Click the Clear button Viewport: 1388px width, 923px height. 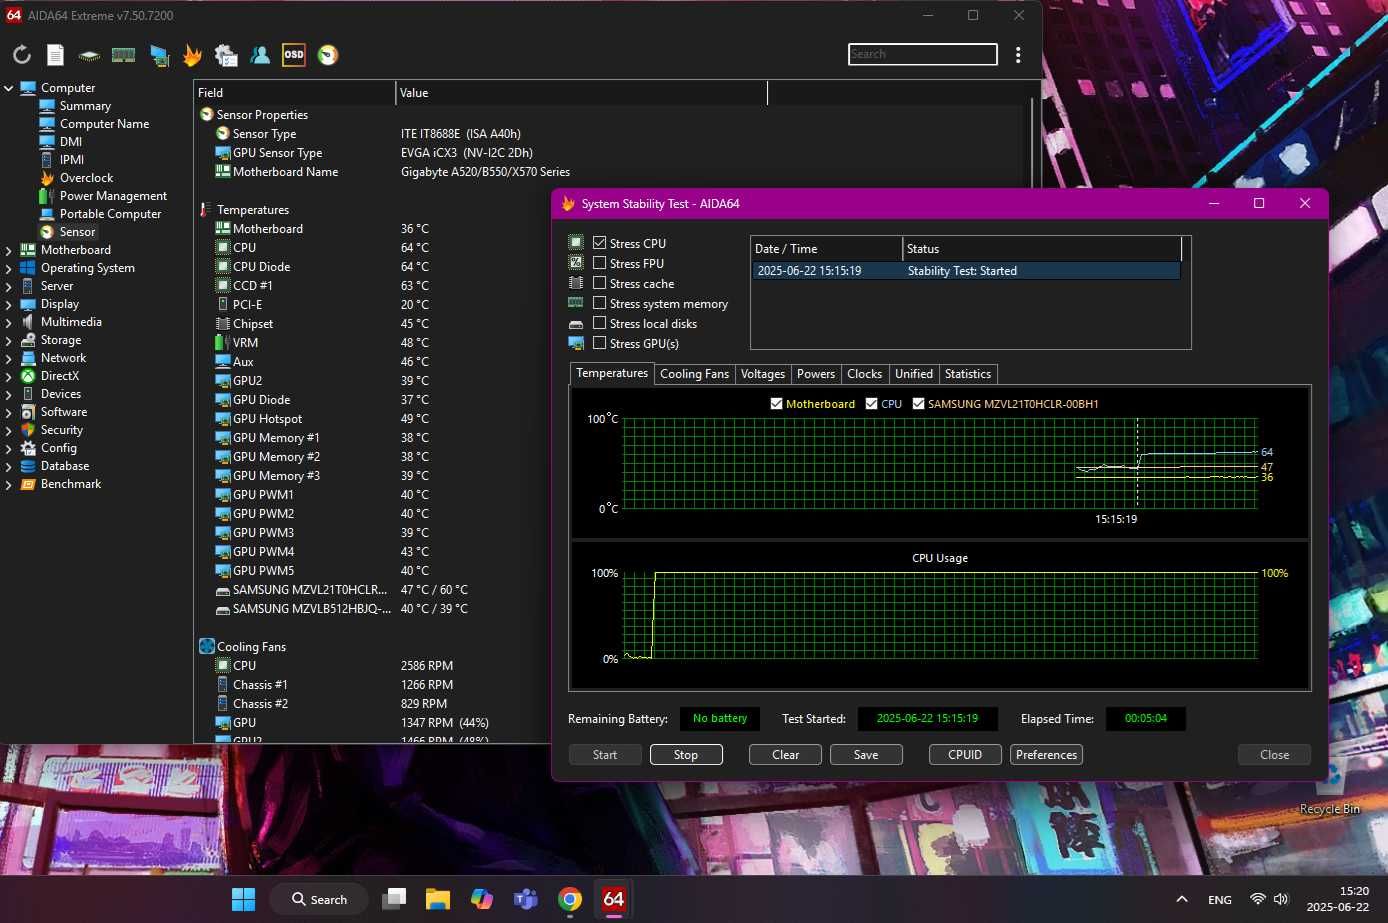tap(785, 755)
